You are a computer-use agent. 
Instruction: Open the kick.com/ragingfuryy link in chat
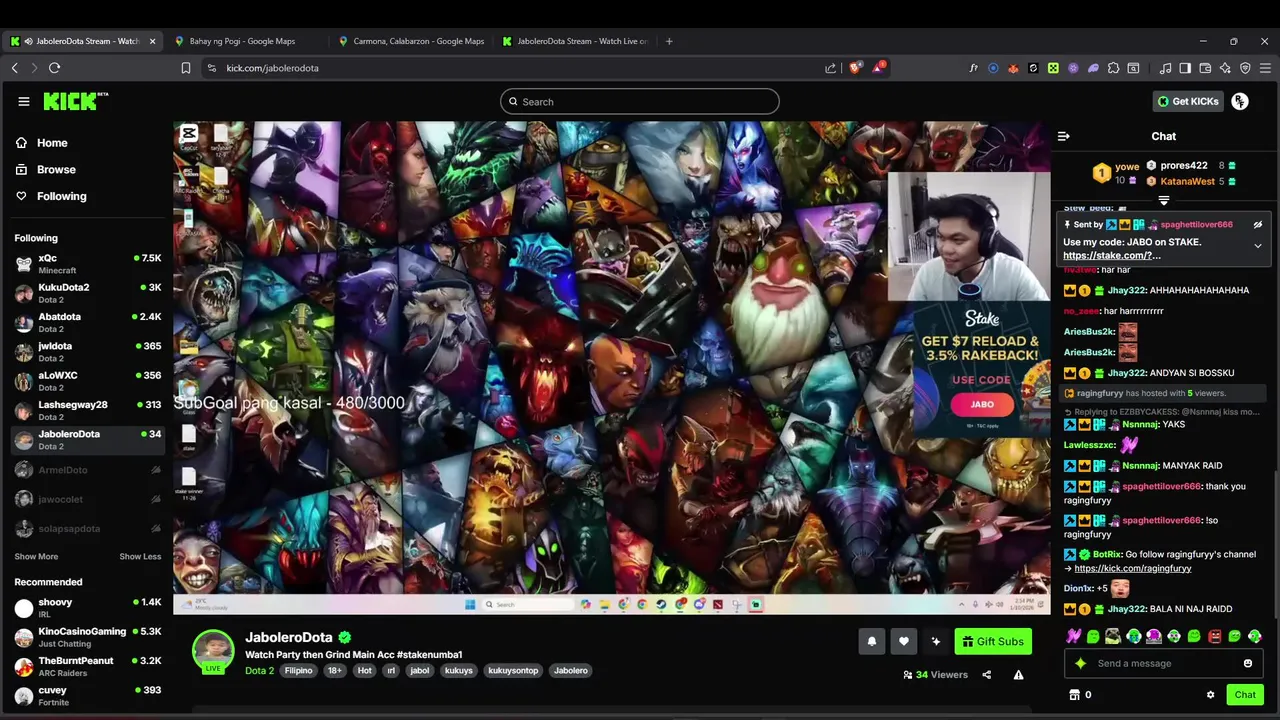[x=1132, y=569]
